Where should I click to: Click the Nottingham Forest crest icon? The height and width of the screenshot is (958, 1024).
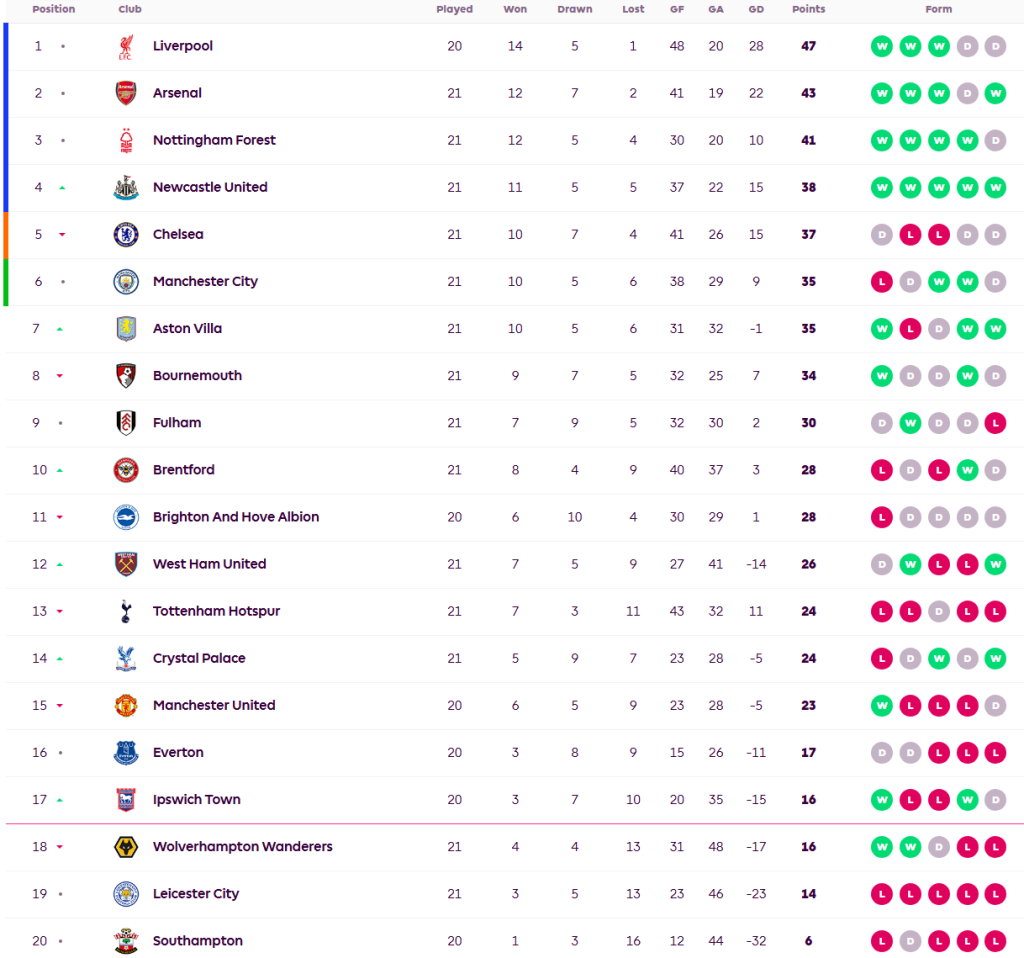coord(125,140)
